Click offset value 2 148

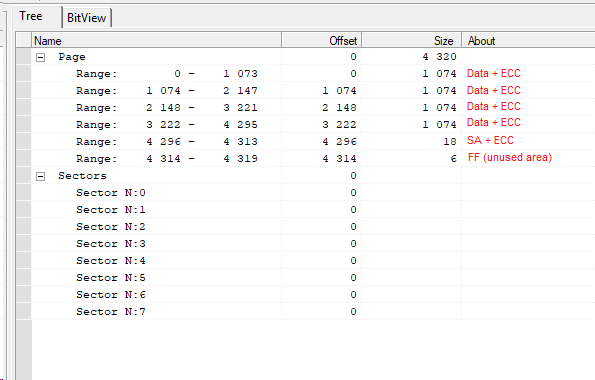coord(339,108)
